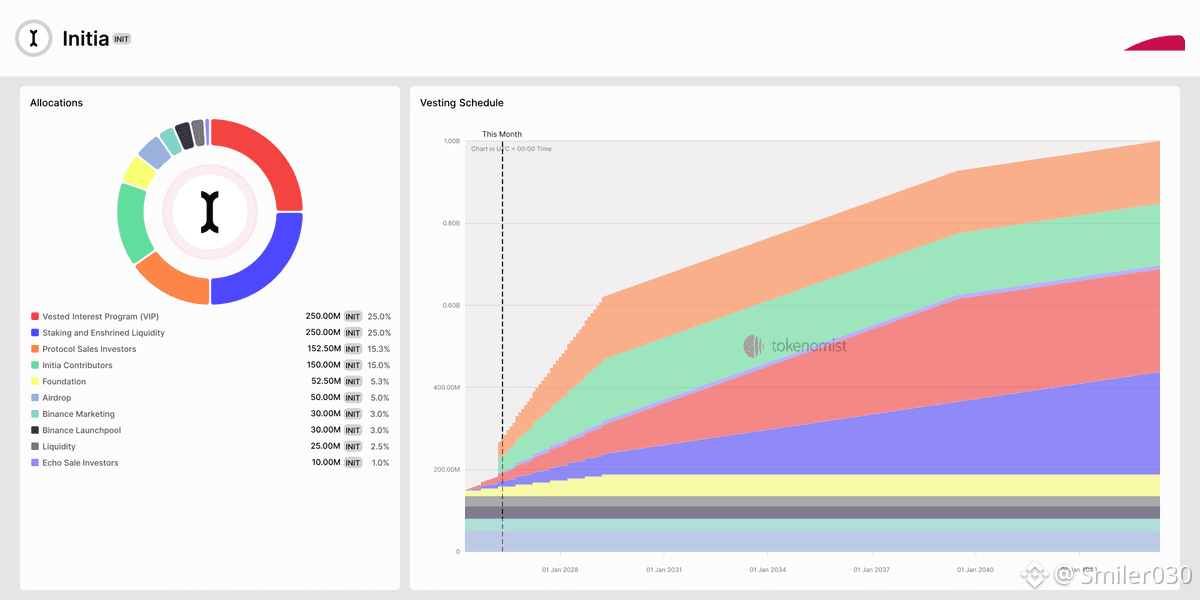Click the Foundation allocation label

(x=64, y=381)
